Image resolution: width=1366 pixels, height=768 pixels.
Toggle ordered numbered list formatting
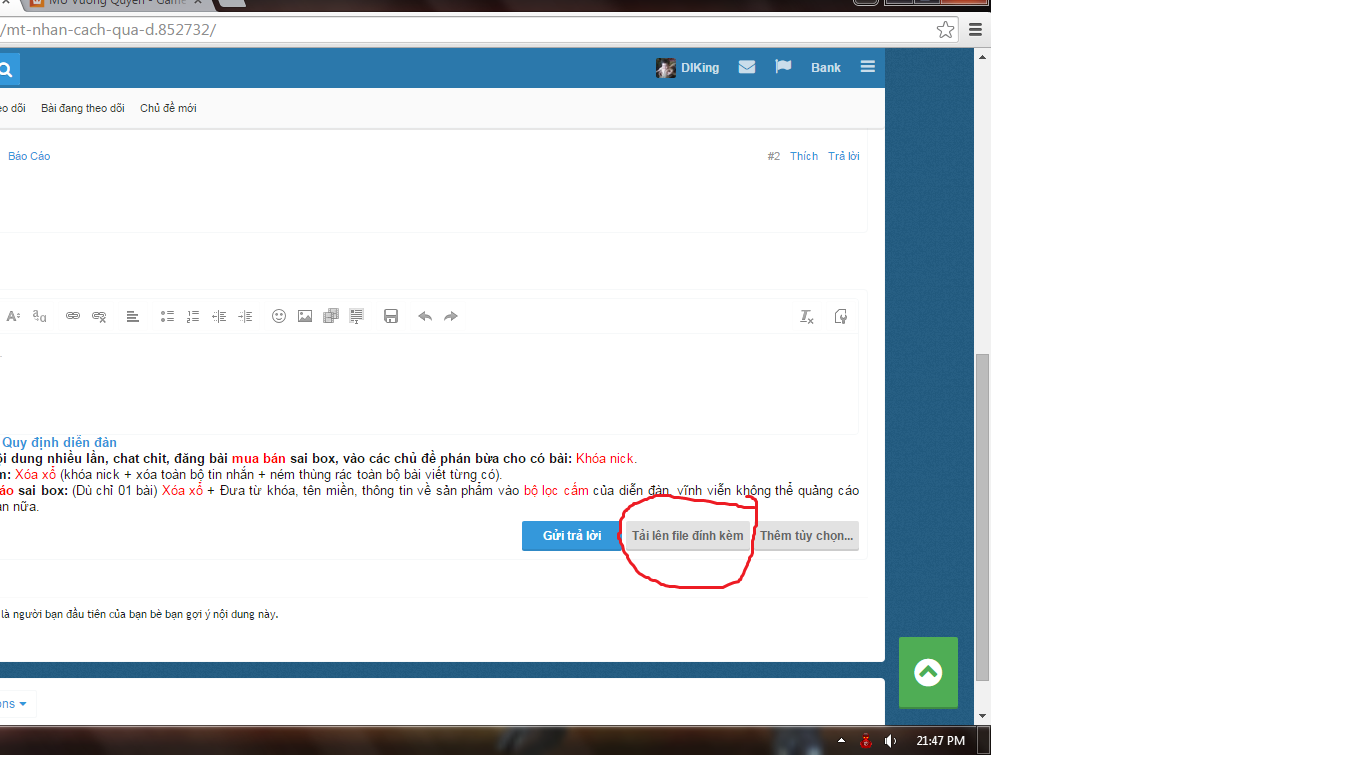point(193,316)
